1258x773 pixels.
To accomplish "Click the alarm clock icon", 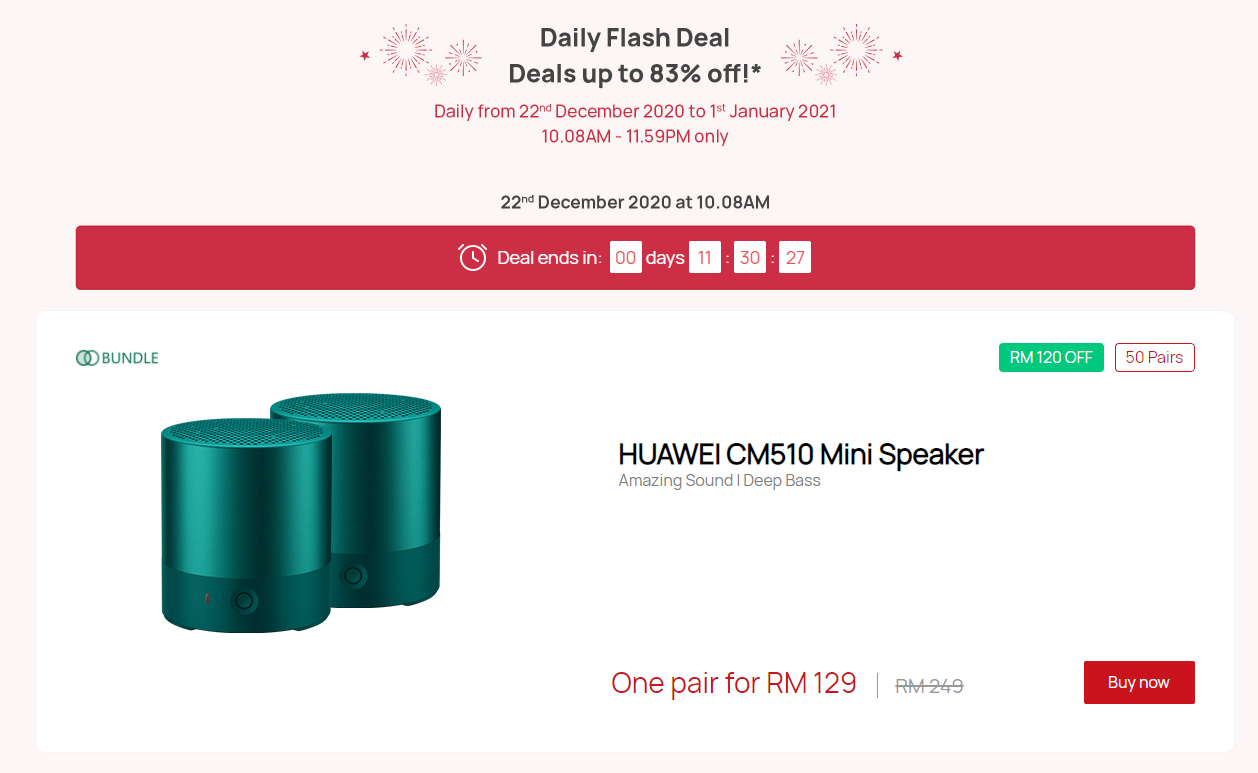I will click(x=472, y=258).
